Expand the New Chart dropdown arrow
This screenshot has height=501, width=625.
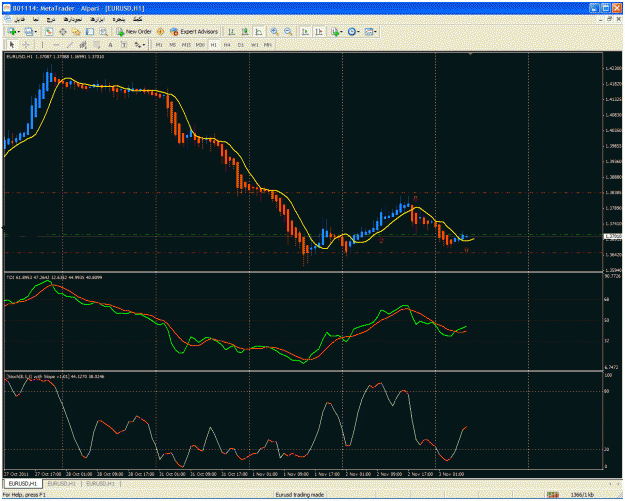pos(19,32)
